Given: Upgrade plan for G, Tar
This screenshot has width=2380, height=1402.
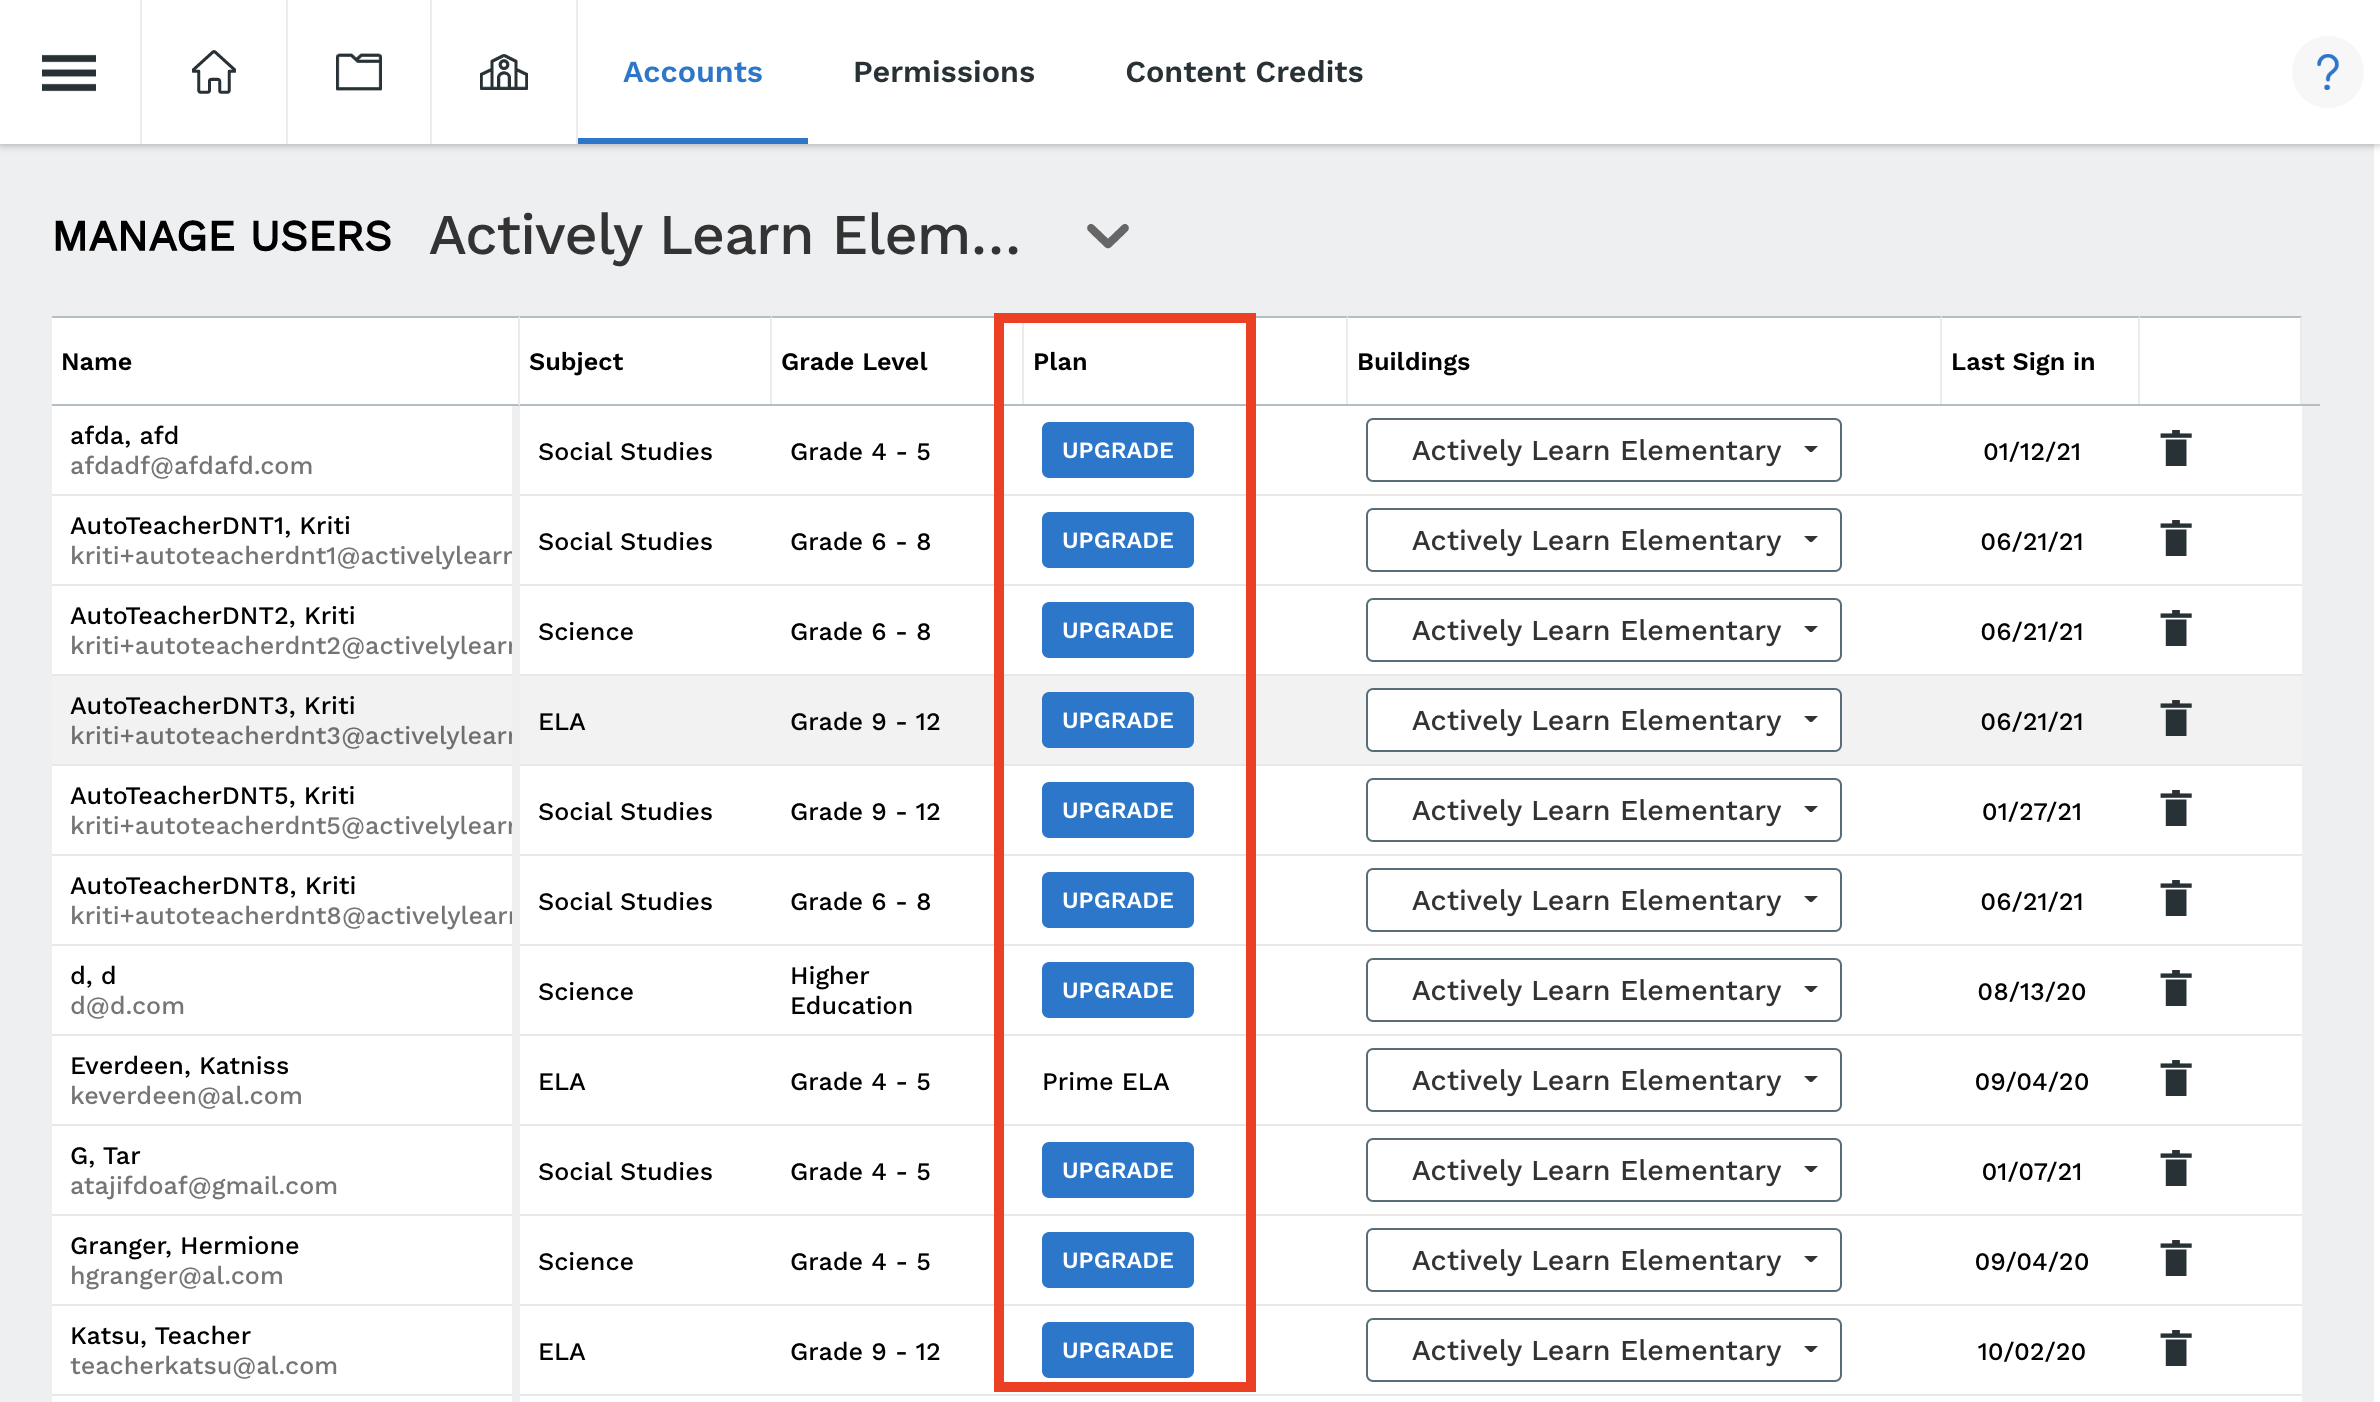Looking at the screenshot, I should 1118,1170.
